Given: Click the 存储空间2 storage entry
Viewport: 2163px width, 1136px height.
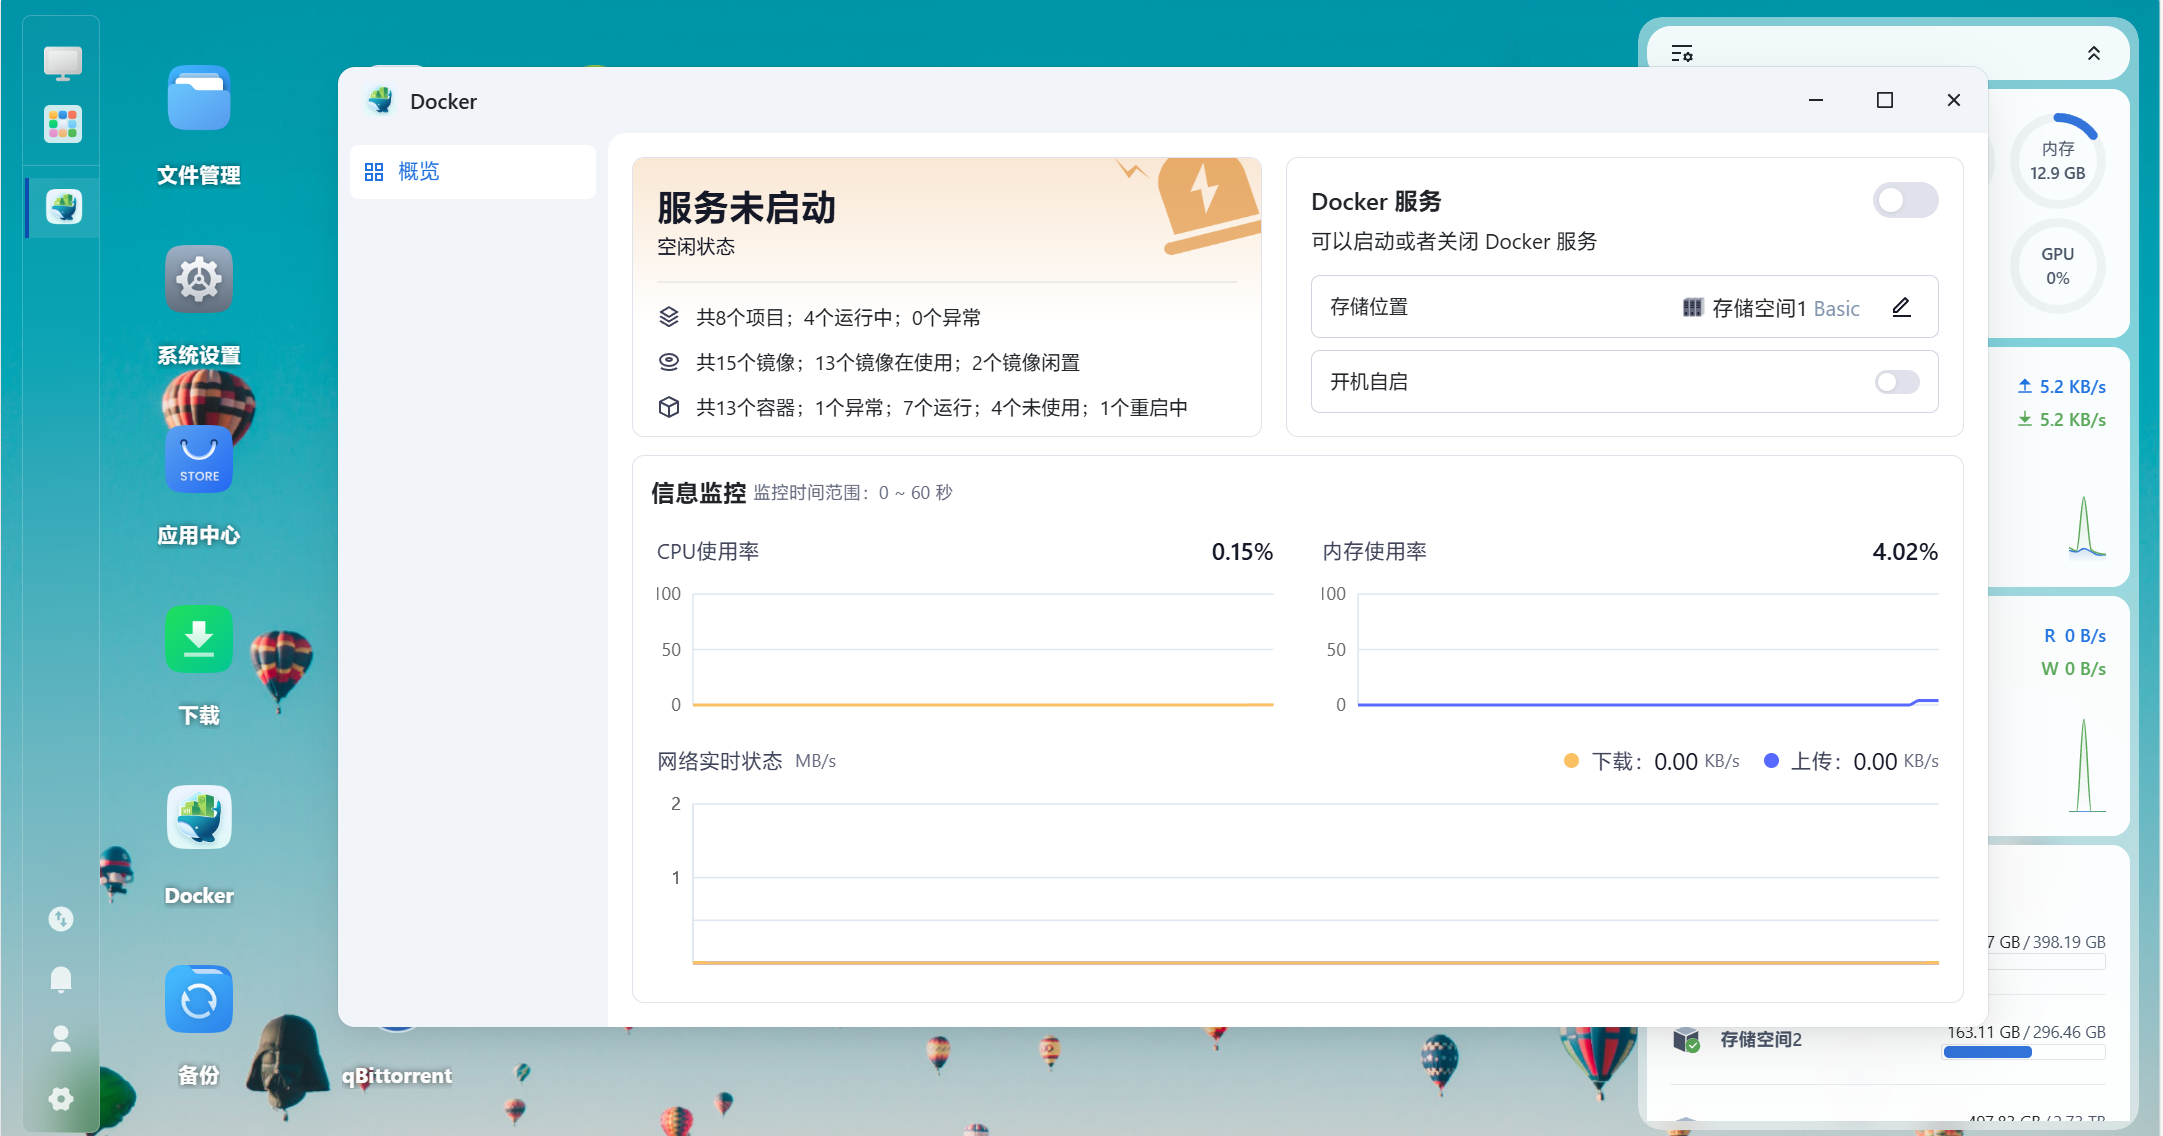Looking at the screenshot, I should pyautogui.click(x=1761, y=1040).
